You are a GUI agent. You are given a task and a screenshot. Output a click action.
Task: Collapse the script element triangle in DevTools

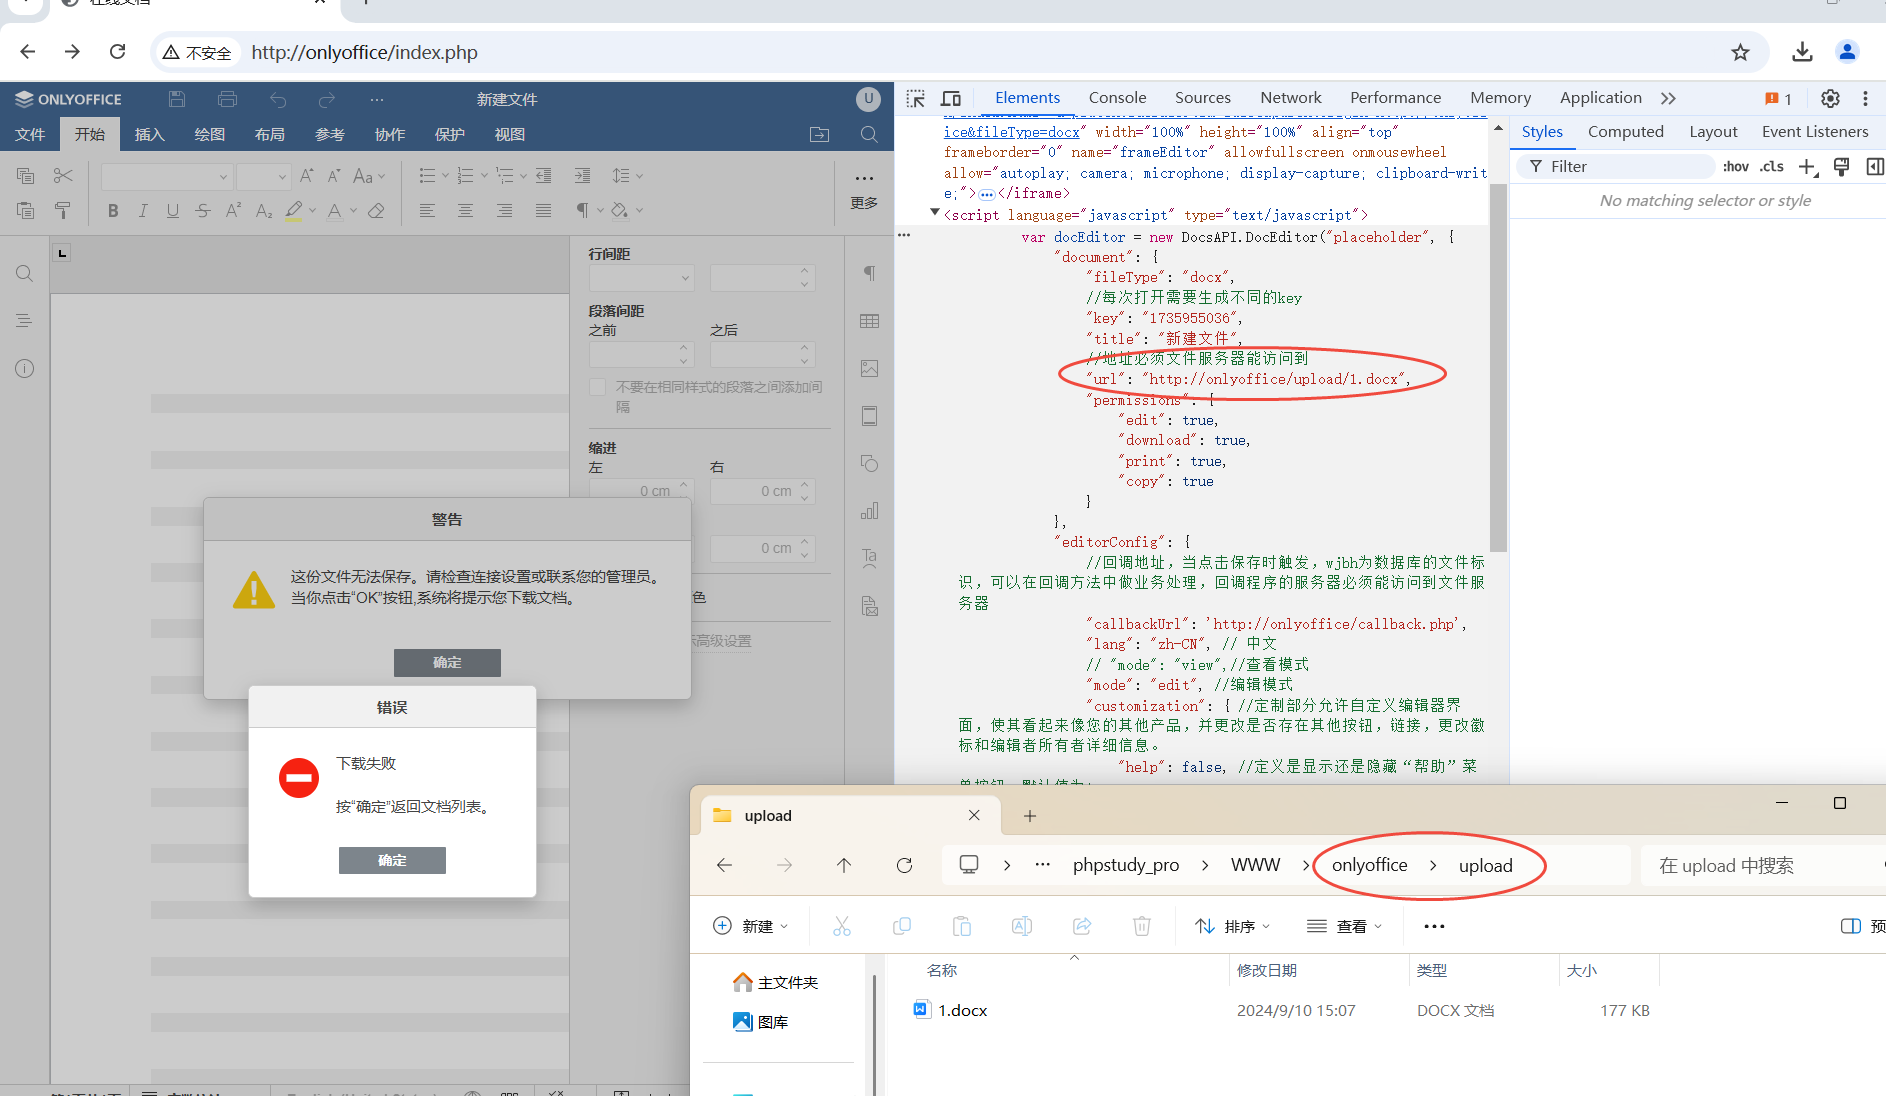[934, 212]
